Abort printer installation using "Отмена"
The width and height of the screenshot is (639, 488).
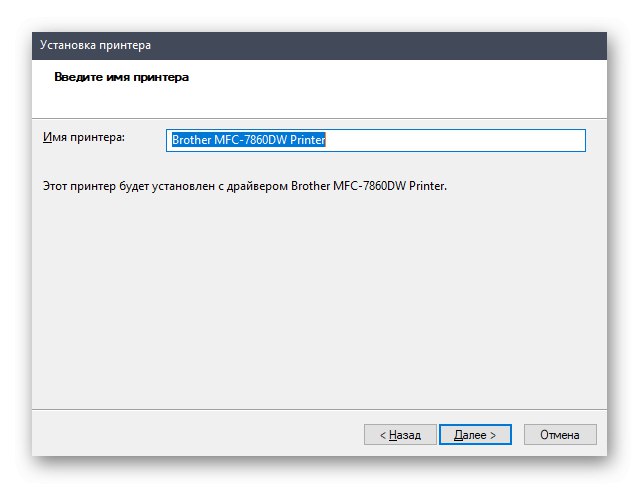click(559, 435)
